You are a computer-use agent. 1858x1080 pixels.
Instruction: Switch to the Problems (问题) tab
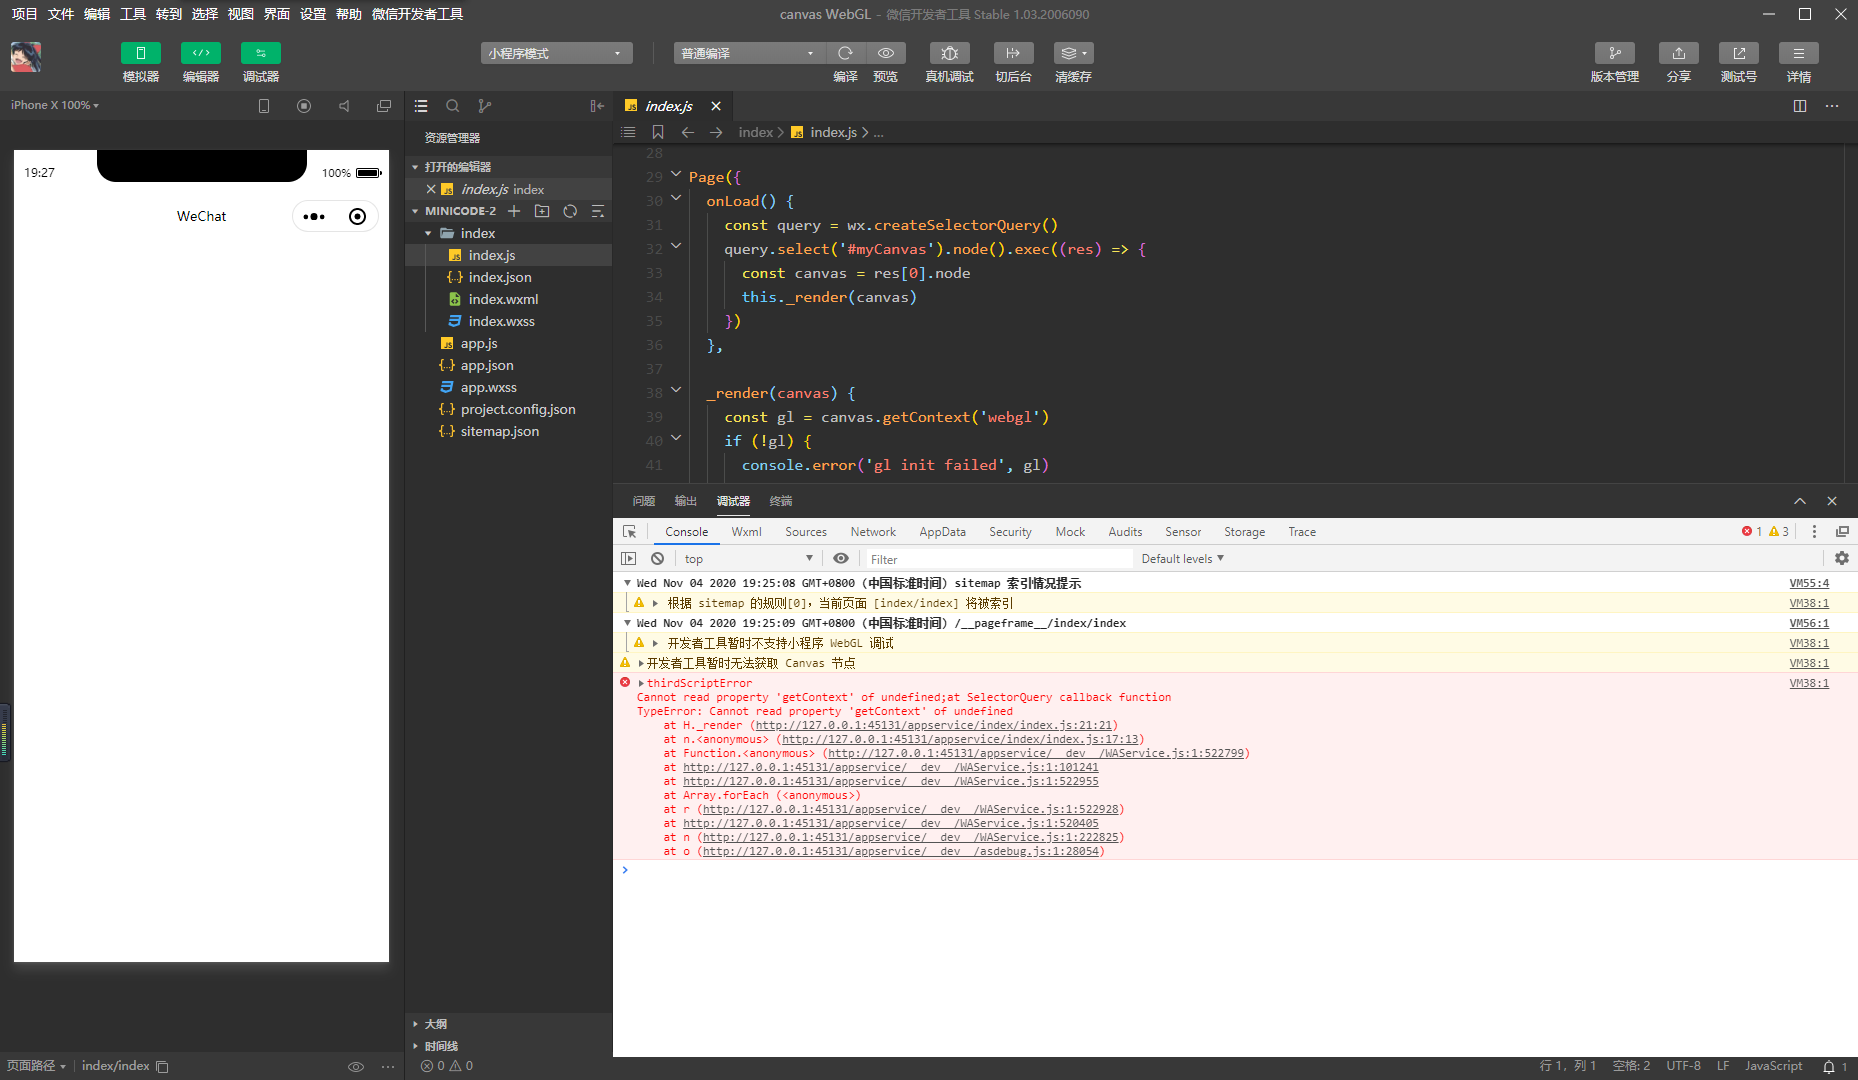tap(644, 501)
